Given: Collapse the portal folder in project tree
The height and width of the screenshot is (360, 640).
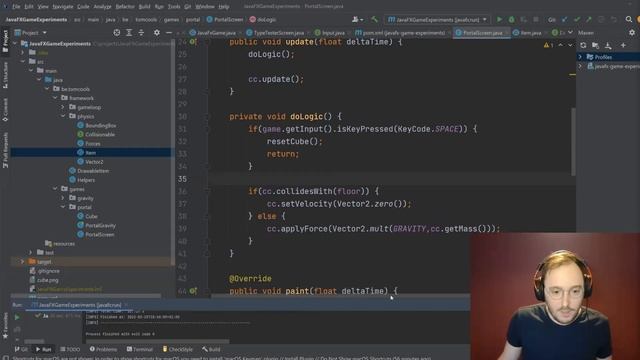Looking at the screenshot, I should point(63,207).
